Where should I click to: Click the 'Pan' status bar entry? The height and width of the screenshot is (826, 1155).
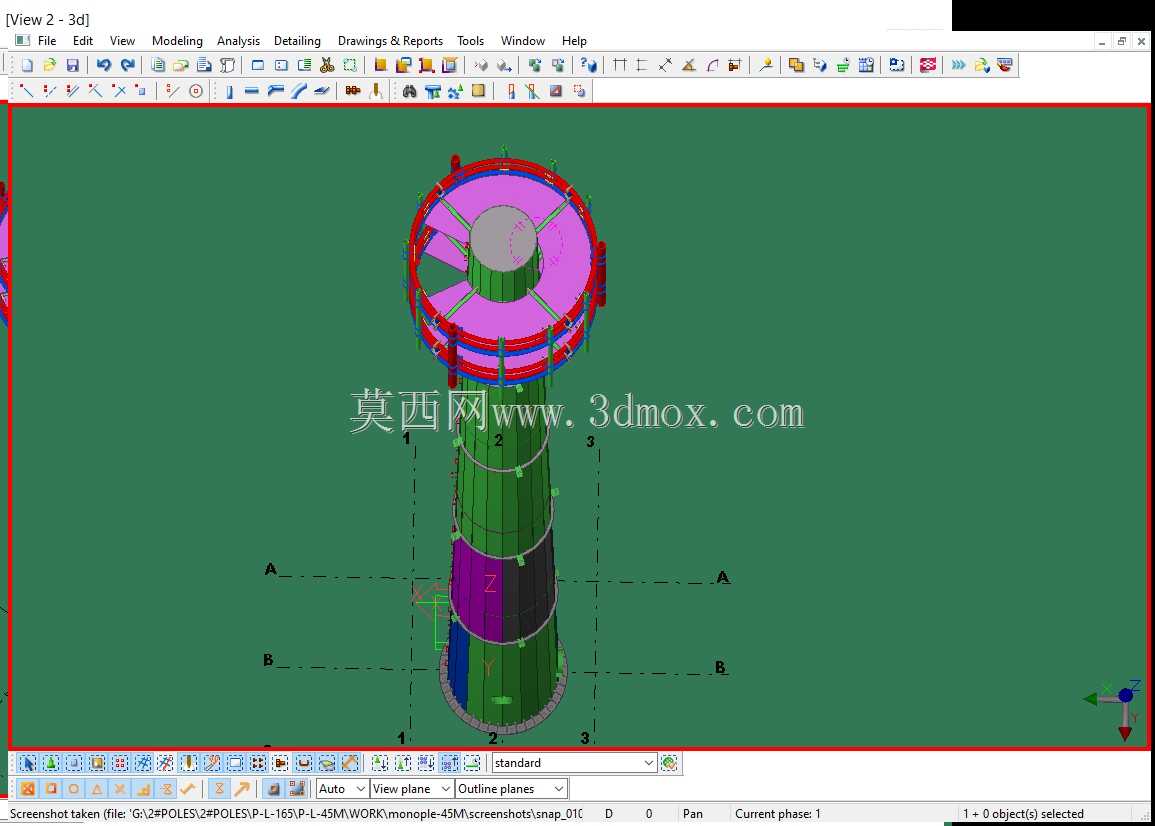coord(692,814)
